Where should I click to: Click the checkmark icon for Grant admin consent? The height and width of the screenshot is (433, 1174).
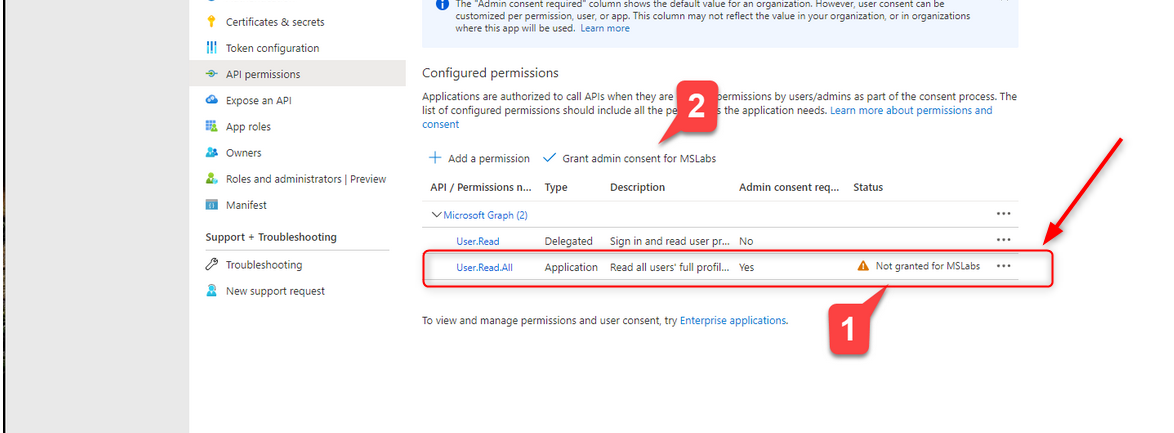pyautogui.click(x=550, y=158)
